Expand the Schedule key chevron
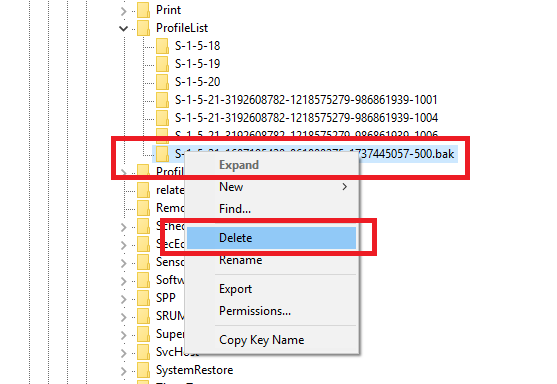Screen dimensions: 557x384 [x=123, y=227]
